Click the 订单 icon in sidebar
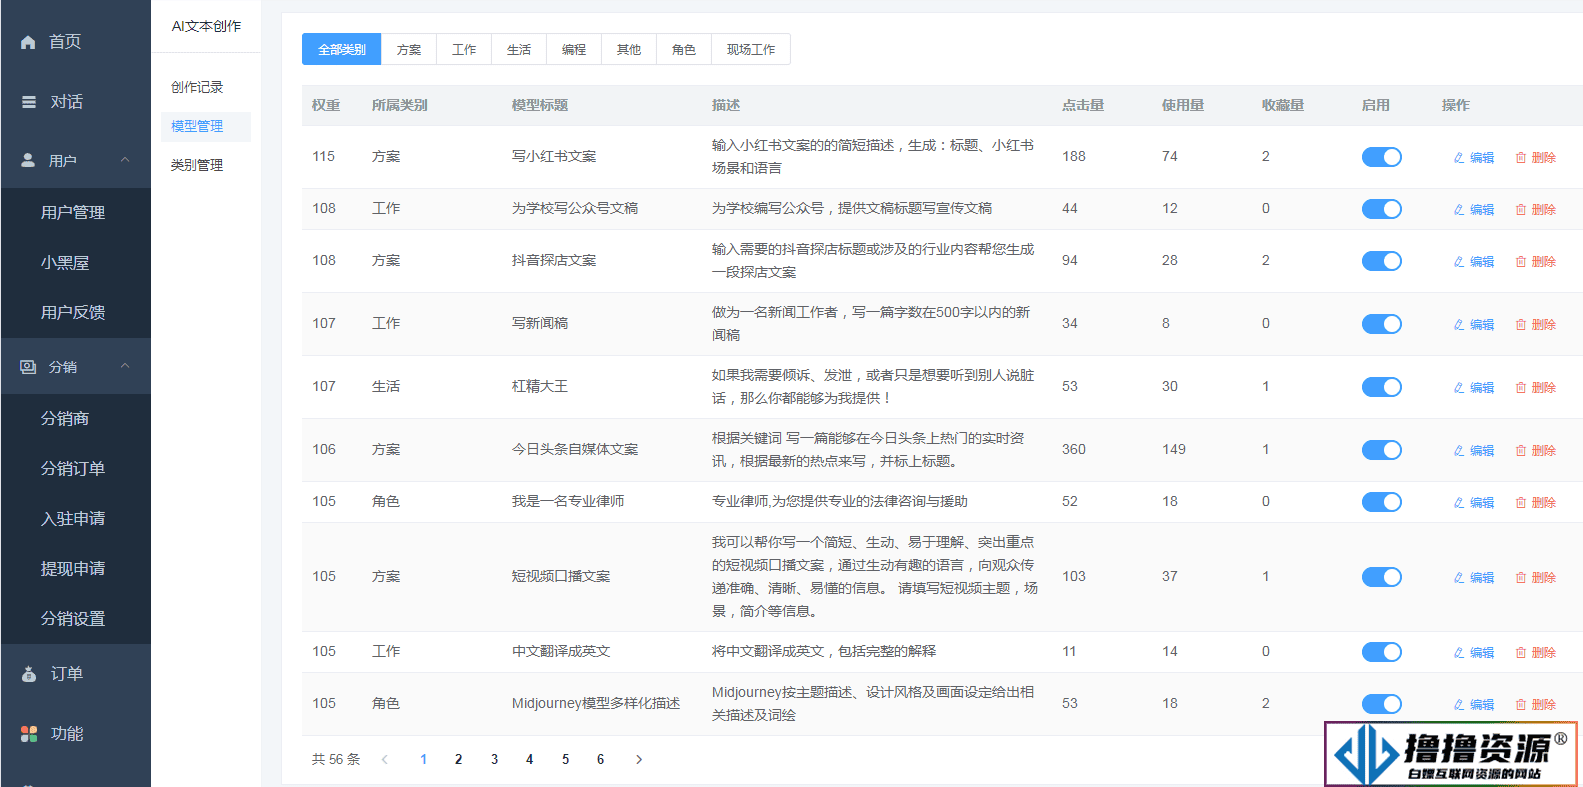1583x787 pixels. [29, 674]
